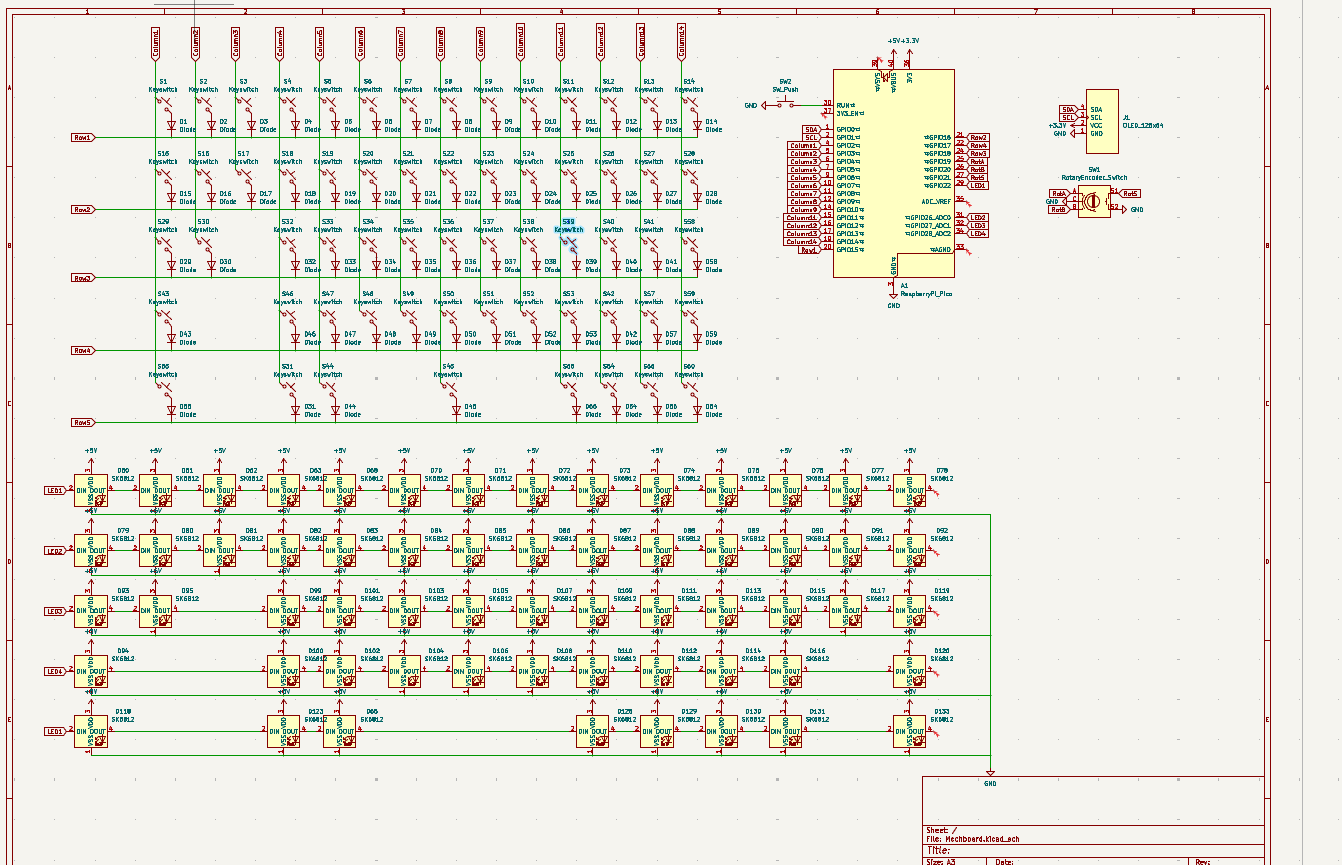Click the SDA label at Pico GPIO0

point(812,129)
